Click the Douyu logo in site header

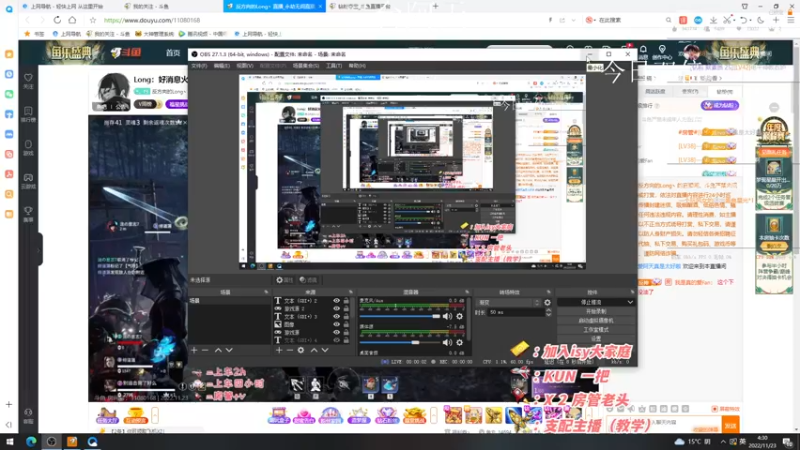[x=126, y=53]
